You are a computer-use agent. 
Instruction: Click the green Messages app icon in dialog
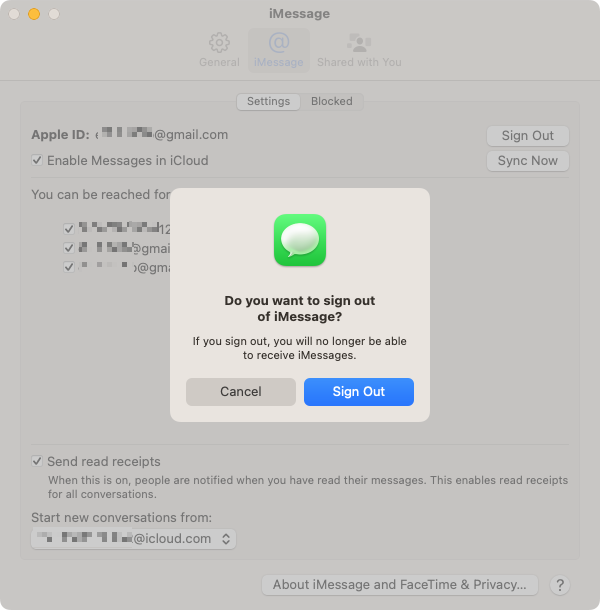300,240
